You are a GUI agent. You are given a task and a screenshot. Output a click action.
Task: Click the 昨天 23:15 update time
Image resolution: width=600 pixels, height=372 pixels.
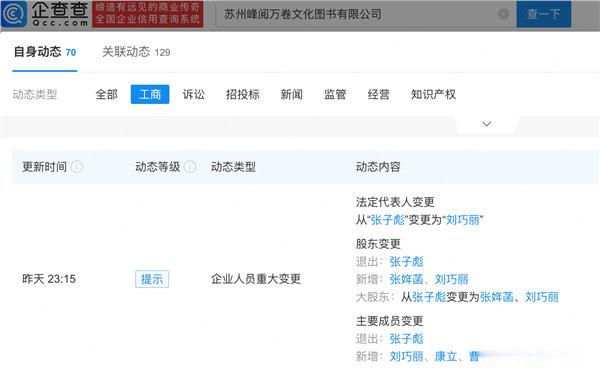(49, 279)
